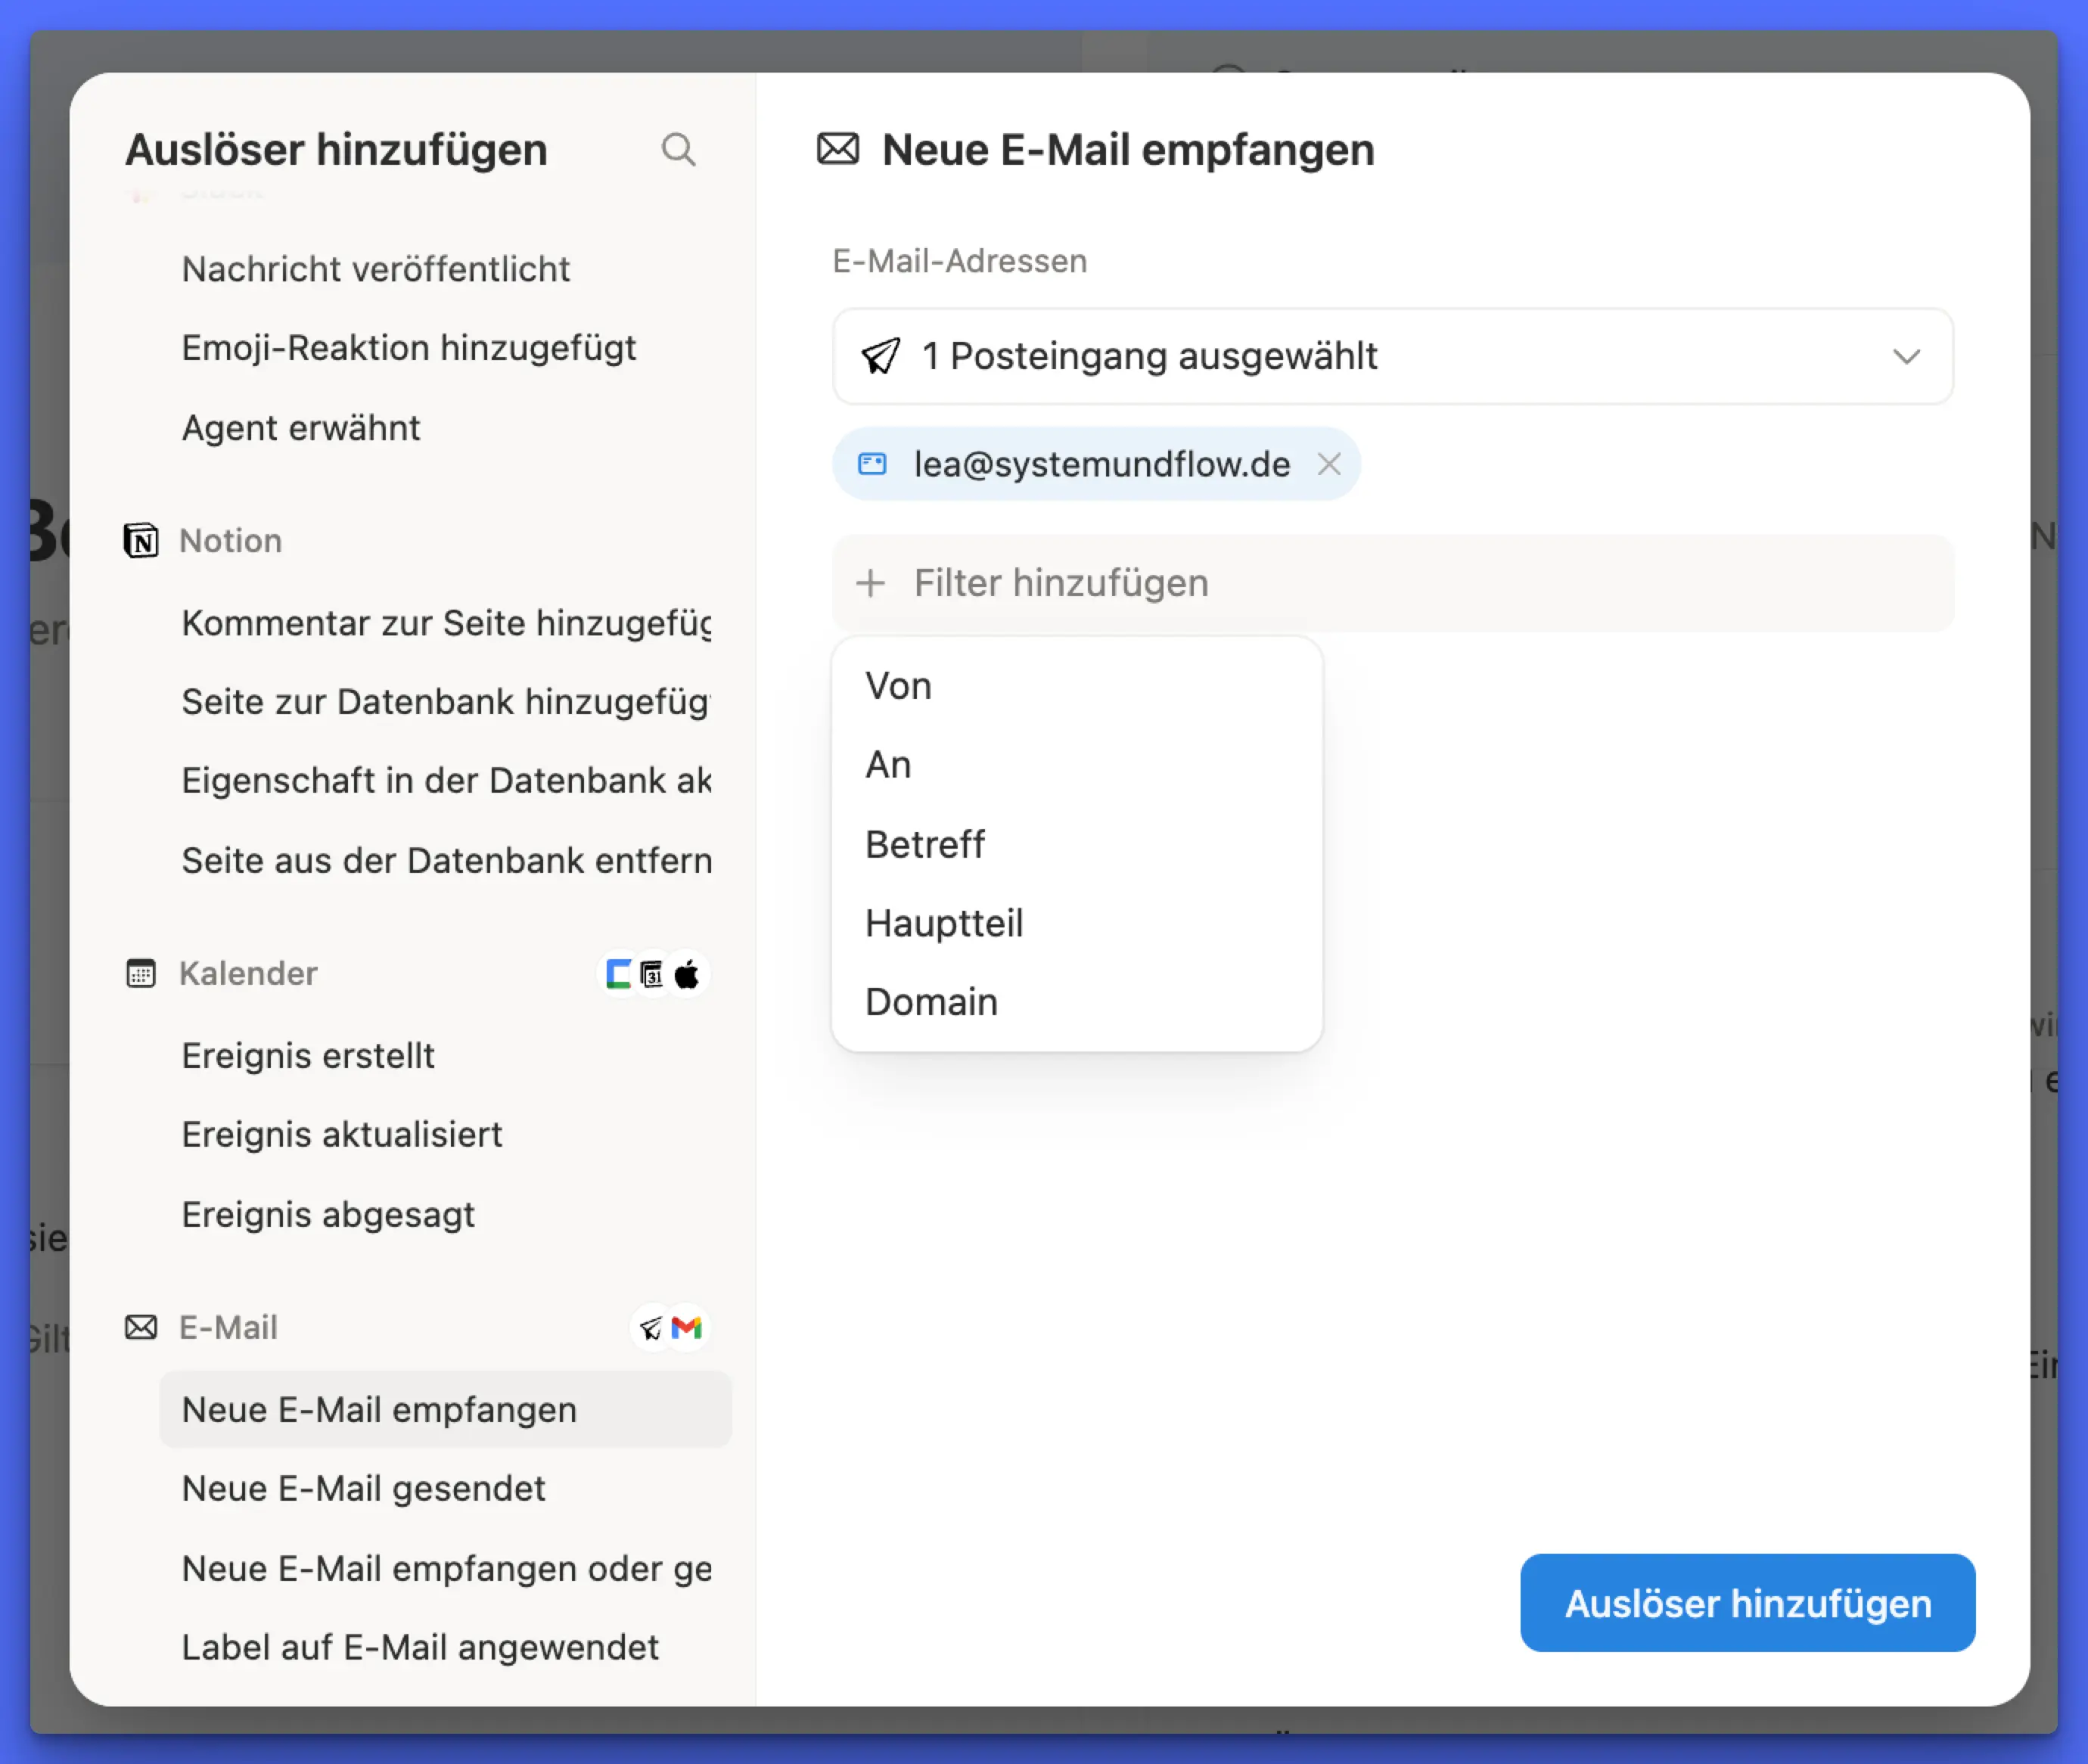The image size is (2088, 1764).
Task: Select Ereignis erstellt trigger
Action: (x=308, y=1056)
